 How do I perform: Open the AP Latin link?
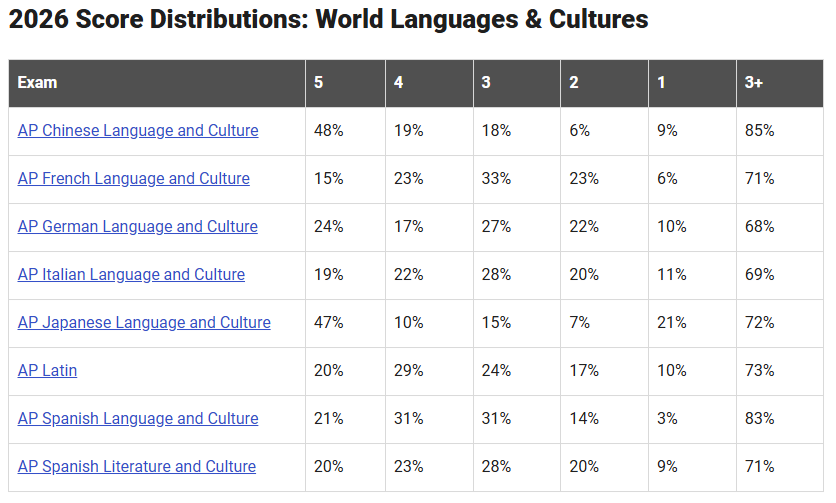47,371
